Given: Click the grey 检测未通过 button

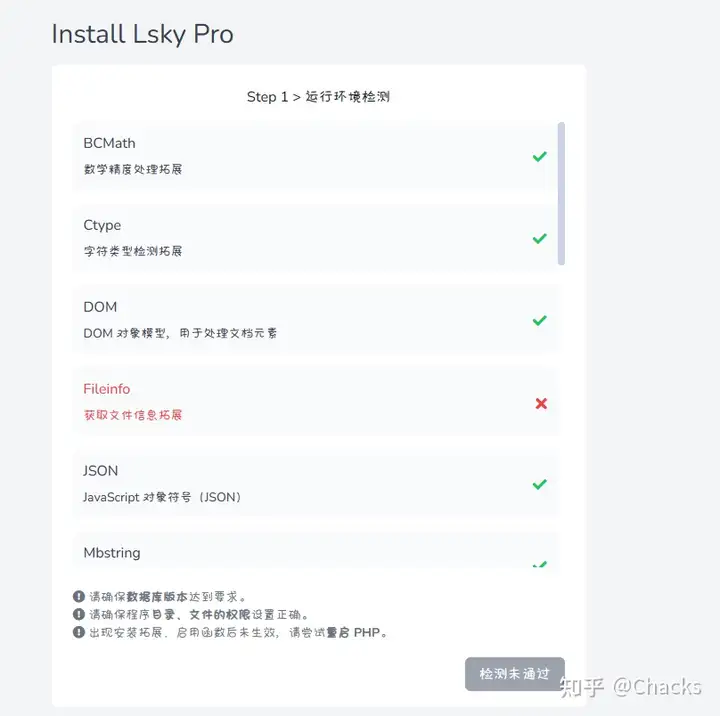Looking at the screenshot, I should coord(515,674).
